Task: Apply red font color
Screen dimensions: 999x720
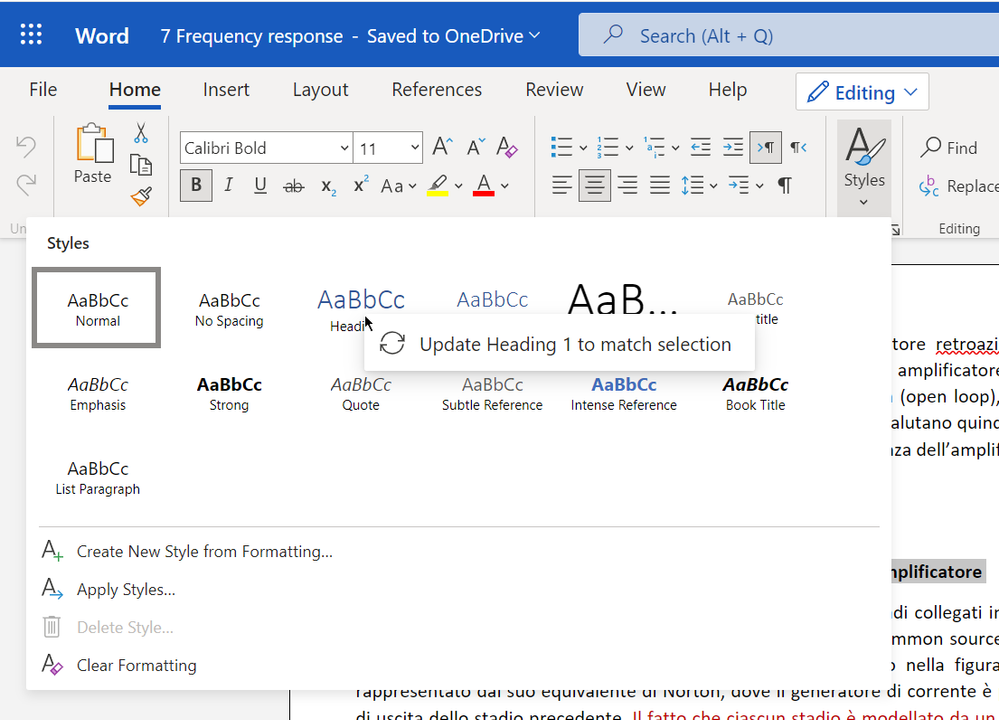Action: [484, 185]
